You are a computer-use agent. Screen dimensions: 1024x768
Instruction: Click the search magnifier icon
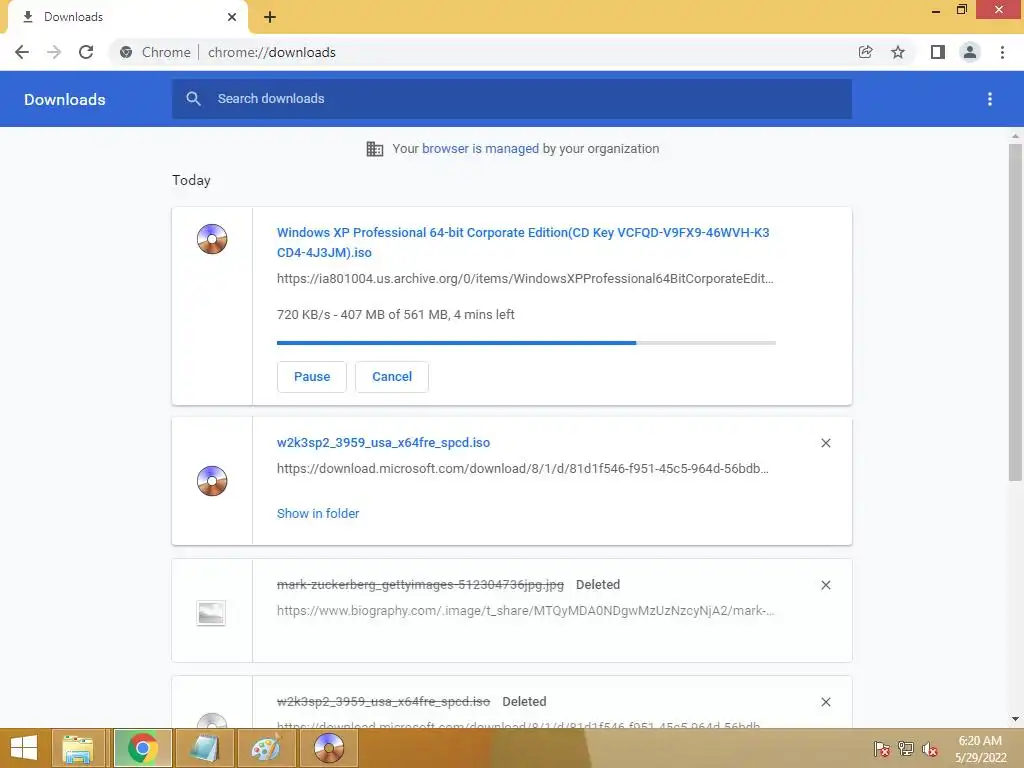(193, 99)
